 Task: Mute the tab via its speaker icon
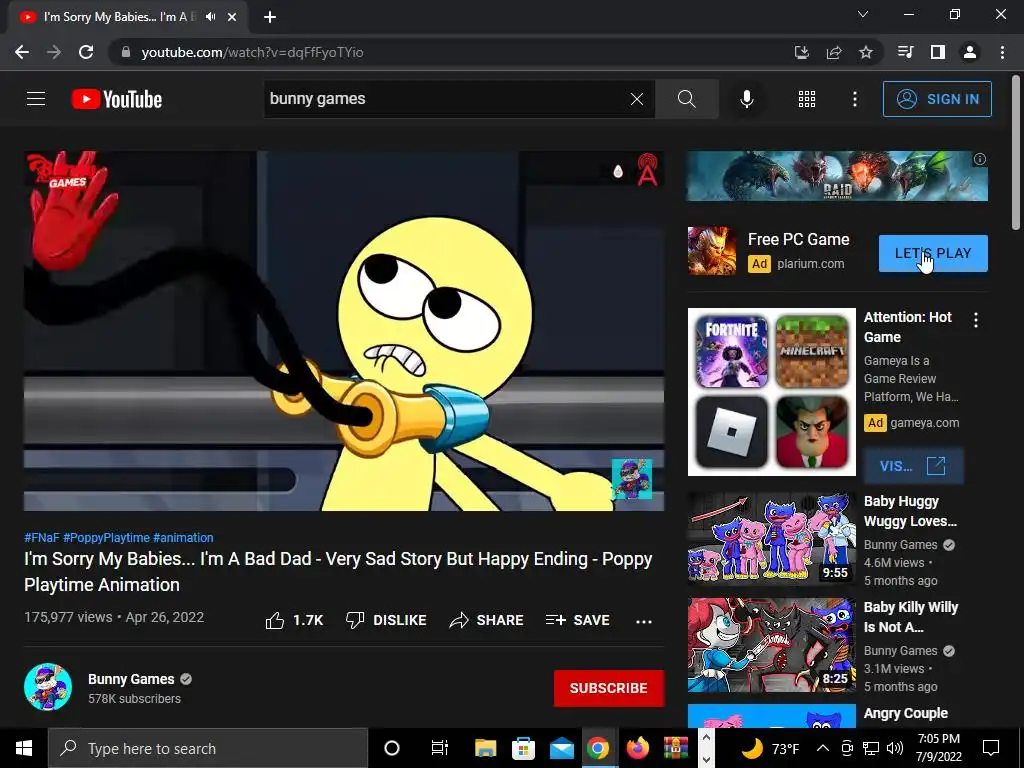point(210,17)
